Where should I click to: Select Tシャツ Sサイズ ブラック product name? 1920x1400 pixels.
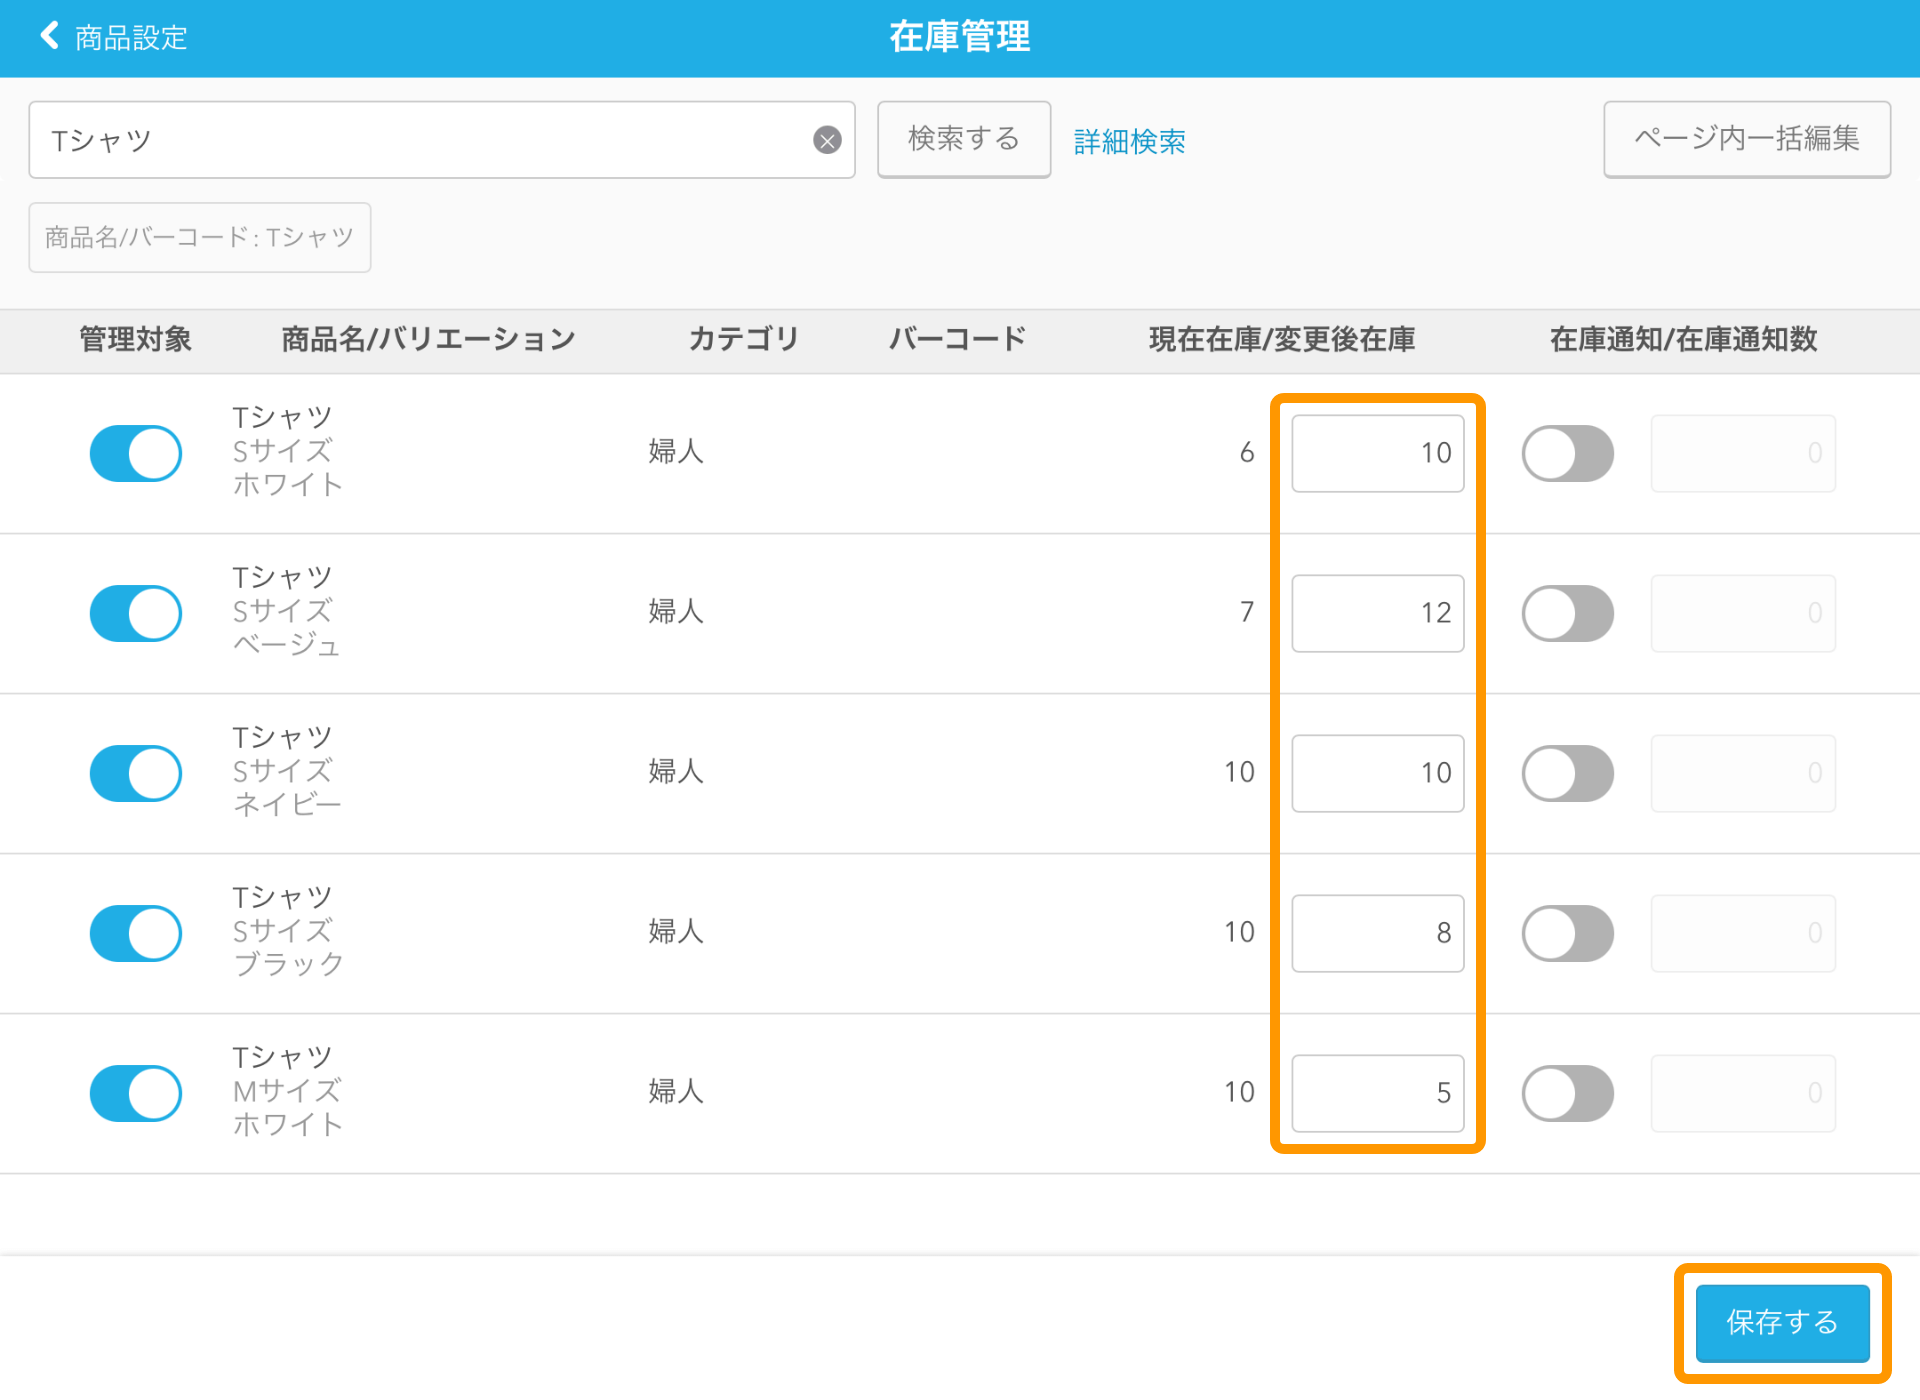288,931
